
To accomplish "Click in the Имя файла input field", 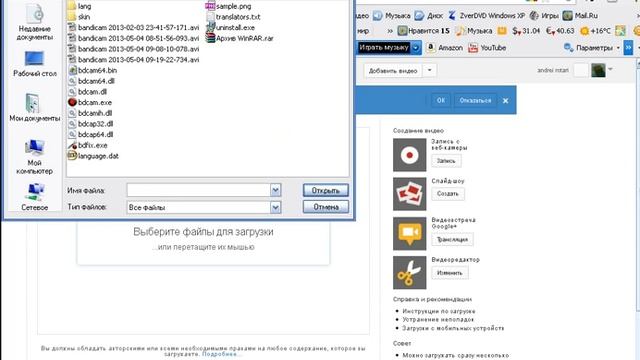I will pyautogui.click(x=199, y=190).
